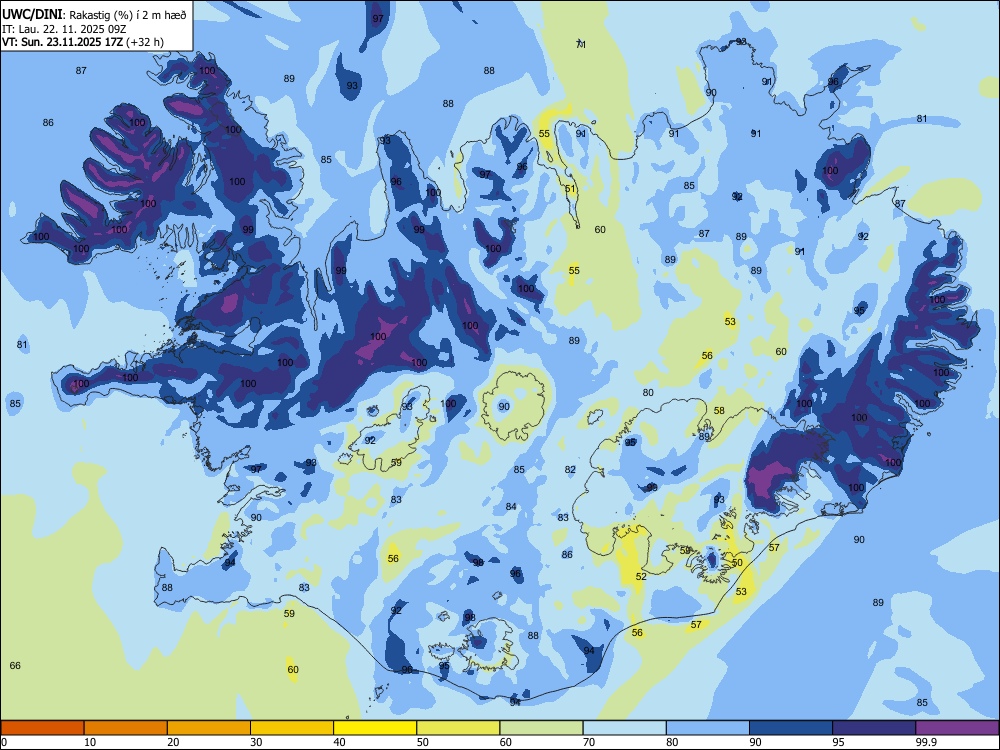Pick the light green 60–70 legend segment
Viewport: 1000px width, 750px height.
[x=541, y=728]
